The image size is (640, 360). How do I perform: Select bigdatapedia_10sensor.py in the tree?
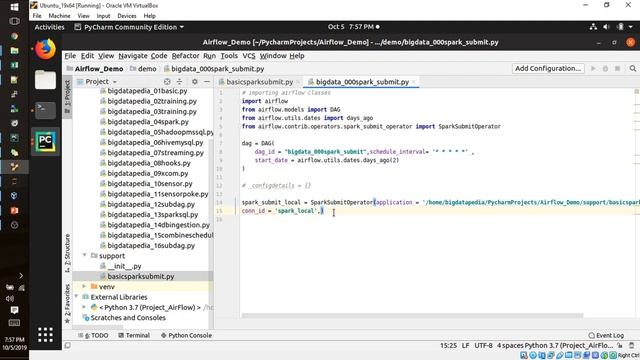coord(150,184)
